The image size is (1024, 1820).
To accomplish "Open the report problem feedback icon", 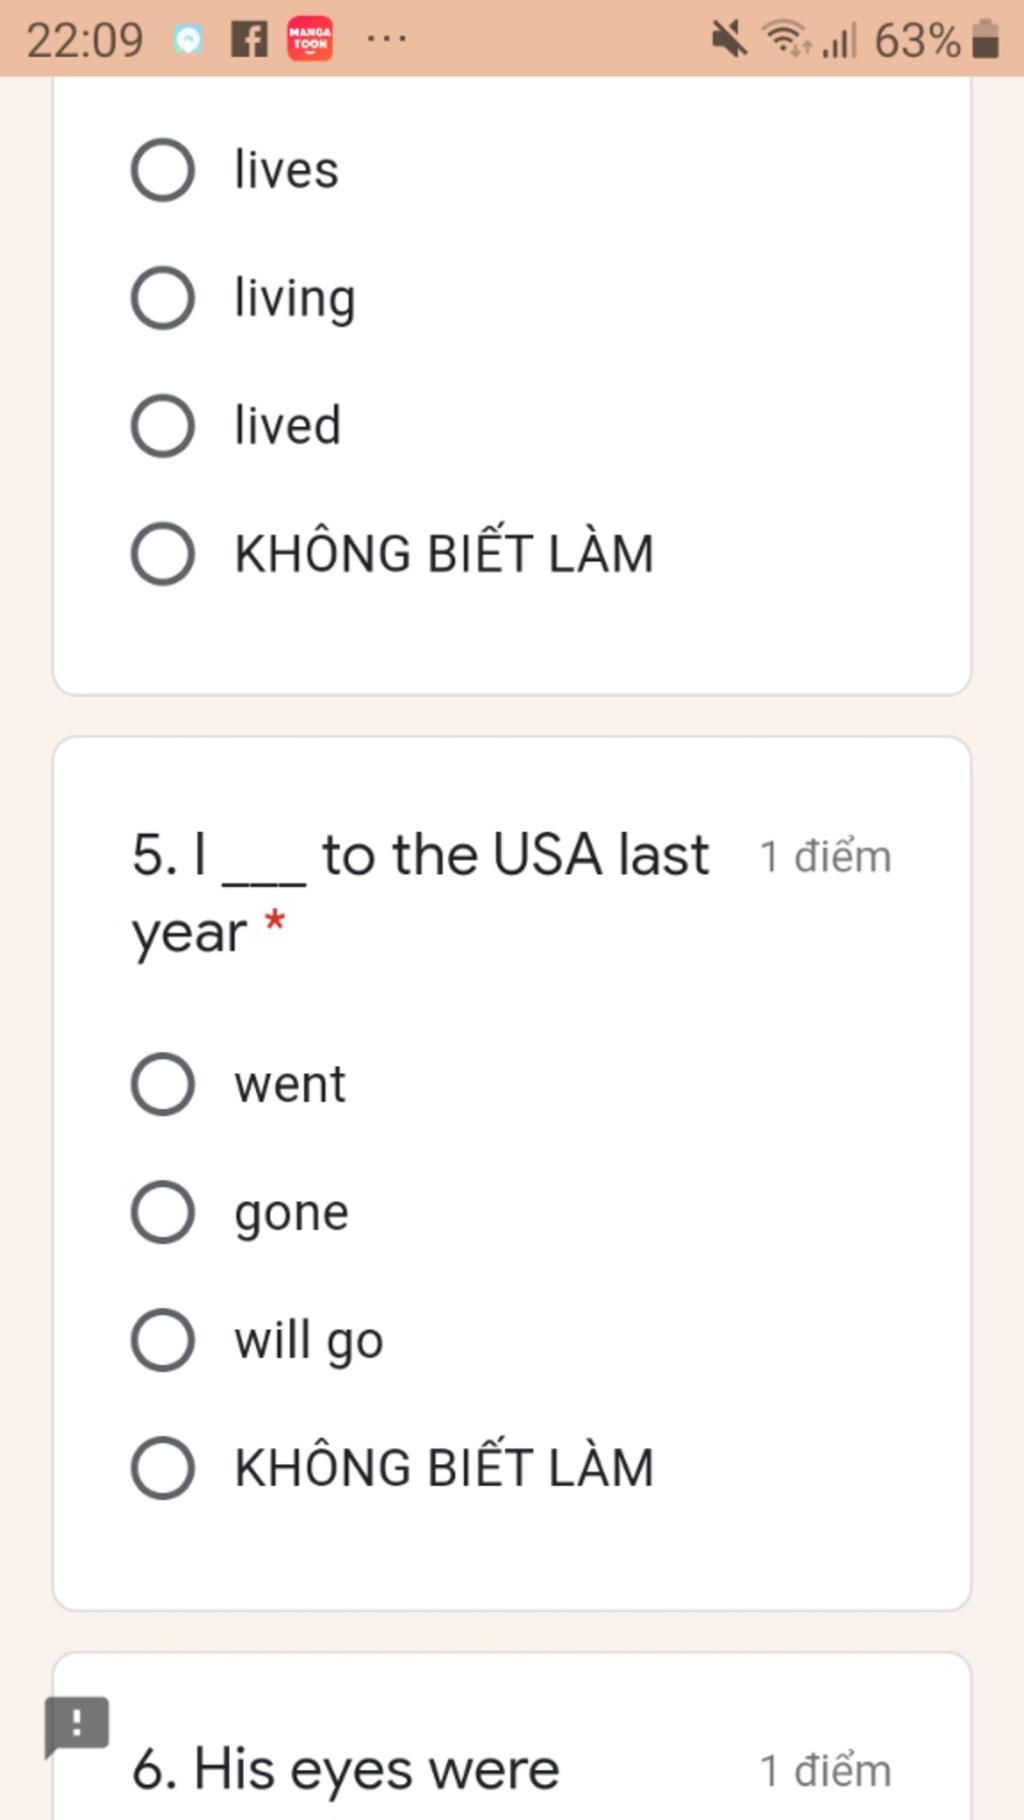I will click(x=76, y=1726).
